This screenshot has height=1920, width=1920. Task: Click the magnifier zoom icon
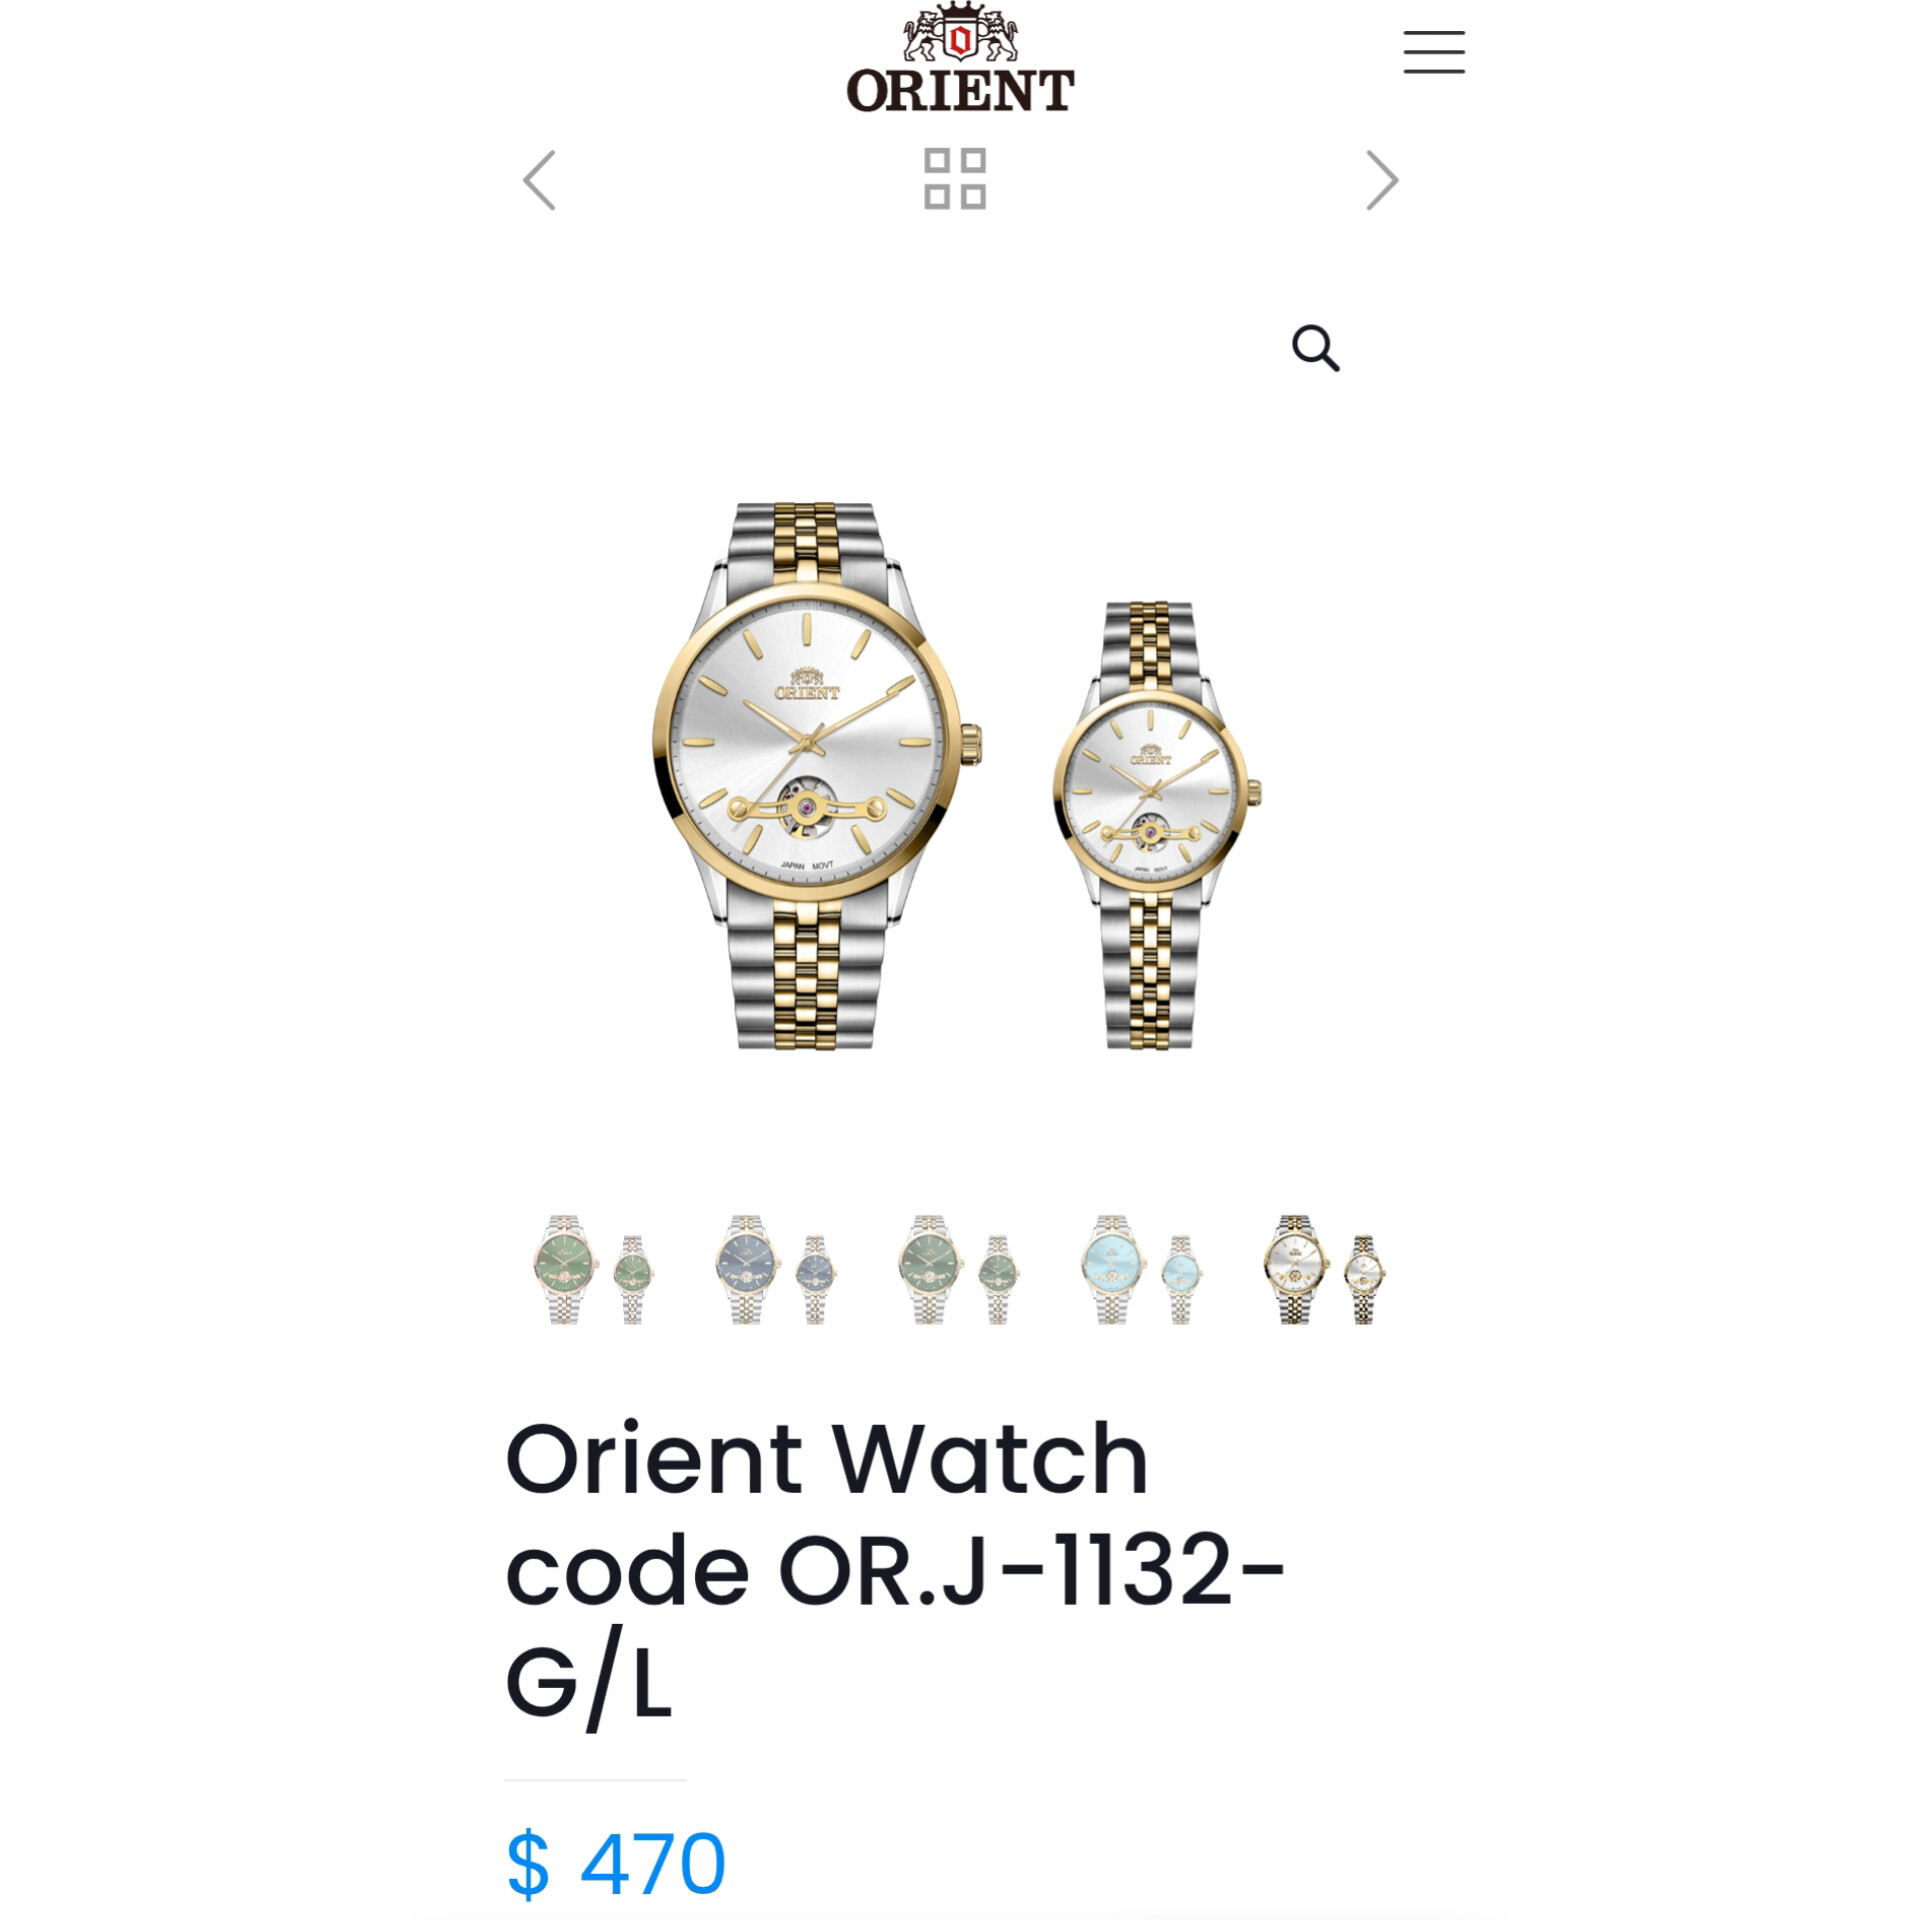pyautogui.click(x=1315, y=348)
